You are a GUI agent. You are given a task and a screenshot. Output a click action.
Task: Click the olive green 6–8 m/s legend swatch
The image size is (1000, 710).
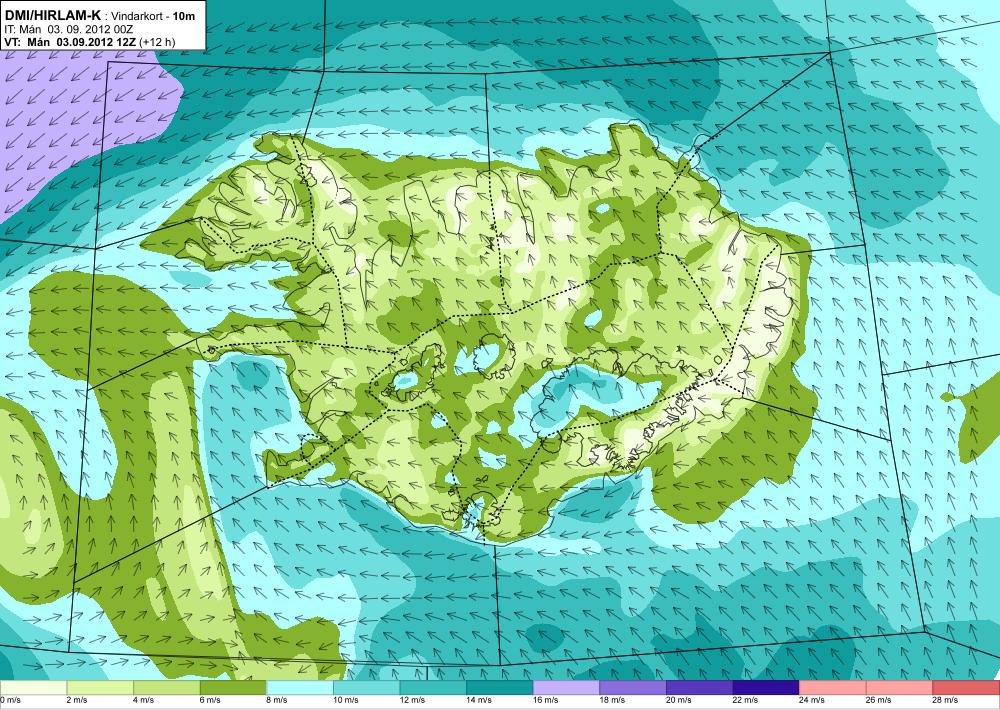[233, 688]
